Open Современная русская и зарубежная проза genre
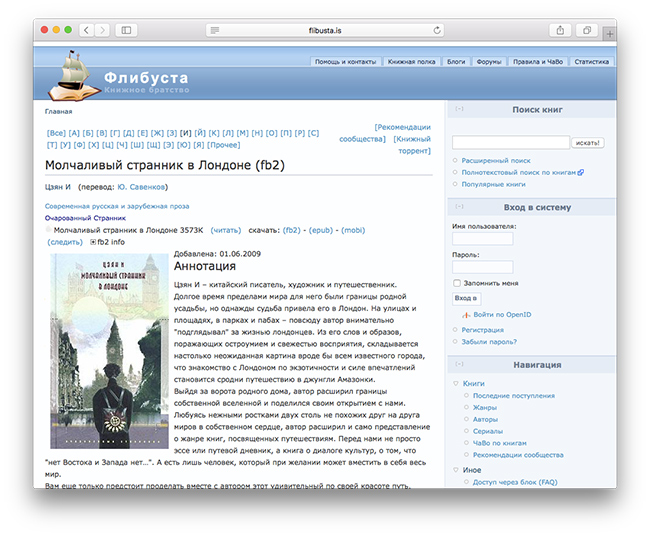 (117, 206)
